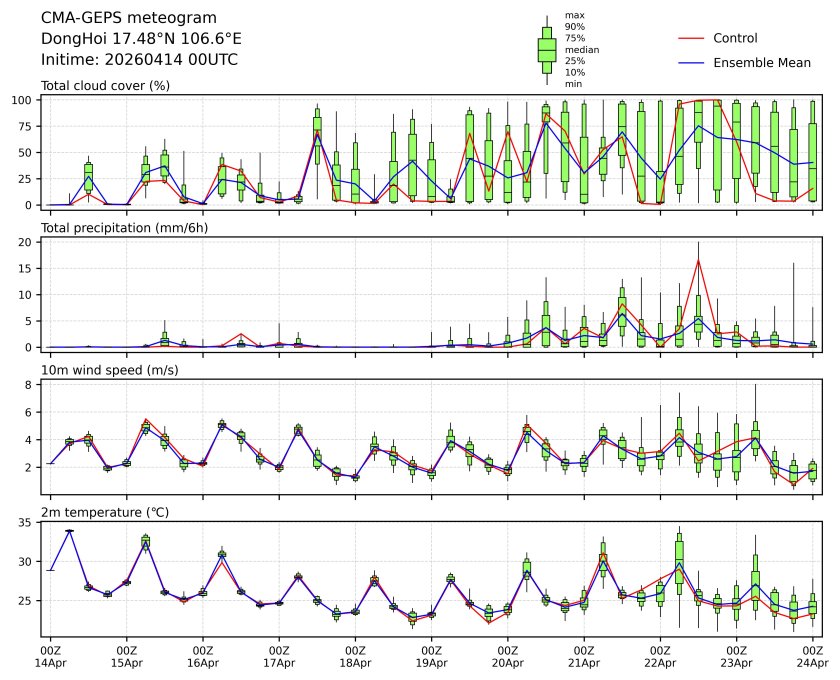
Task: Click the 'CMA-GEPS meteogram' title
Action: pos(116,18)
